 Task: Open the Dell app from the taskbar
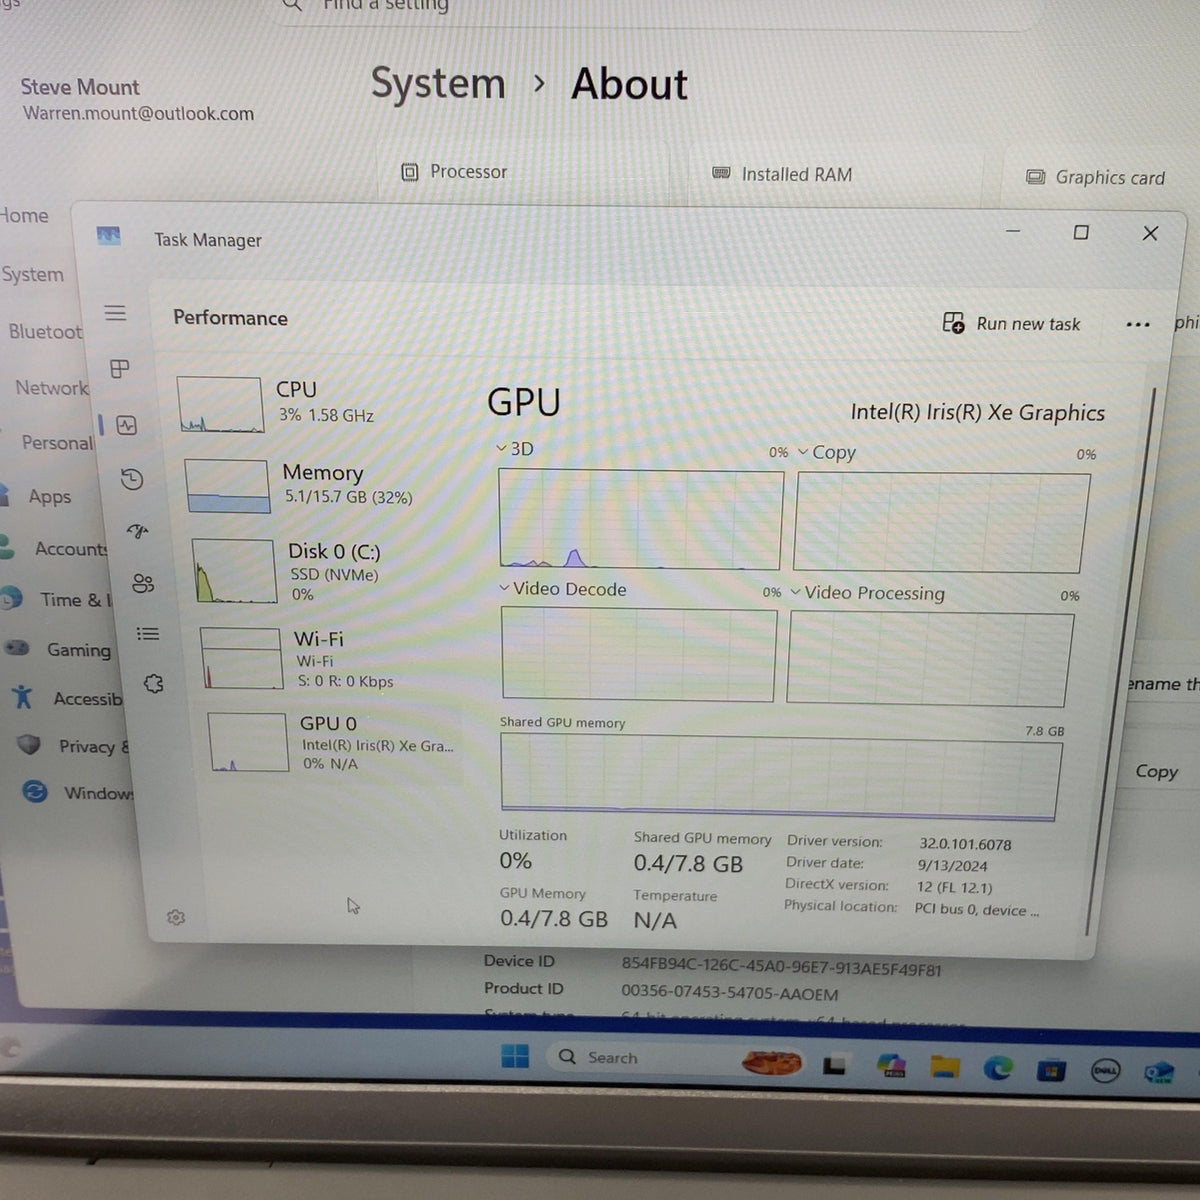pos(1105,1071)
